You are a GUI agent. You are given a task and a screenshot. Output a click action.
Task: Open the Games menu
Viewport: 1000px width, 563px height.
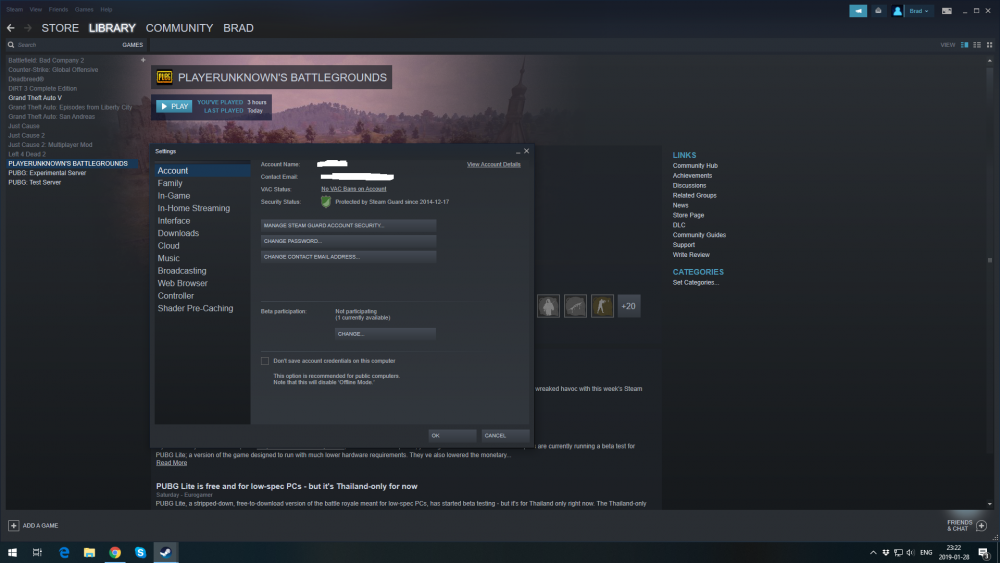(x=84, y=10)
